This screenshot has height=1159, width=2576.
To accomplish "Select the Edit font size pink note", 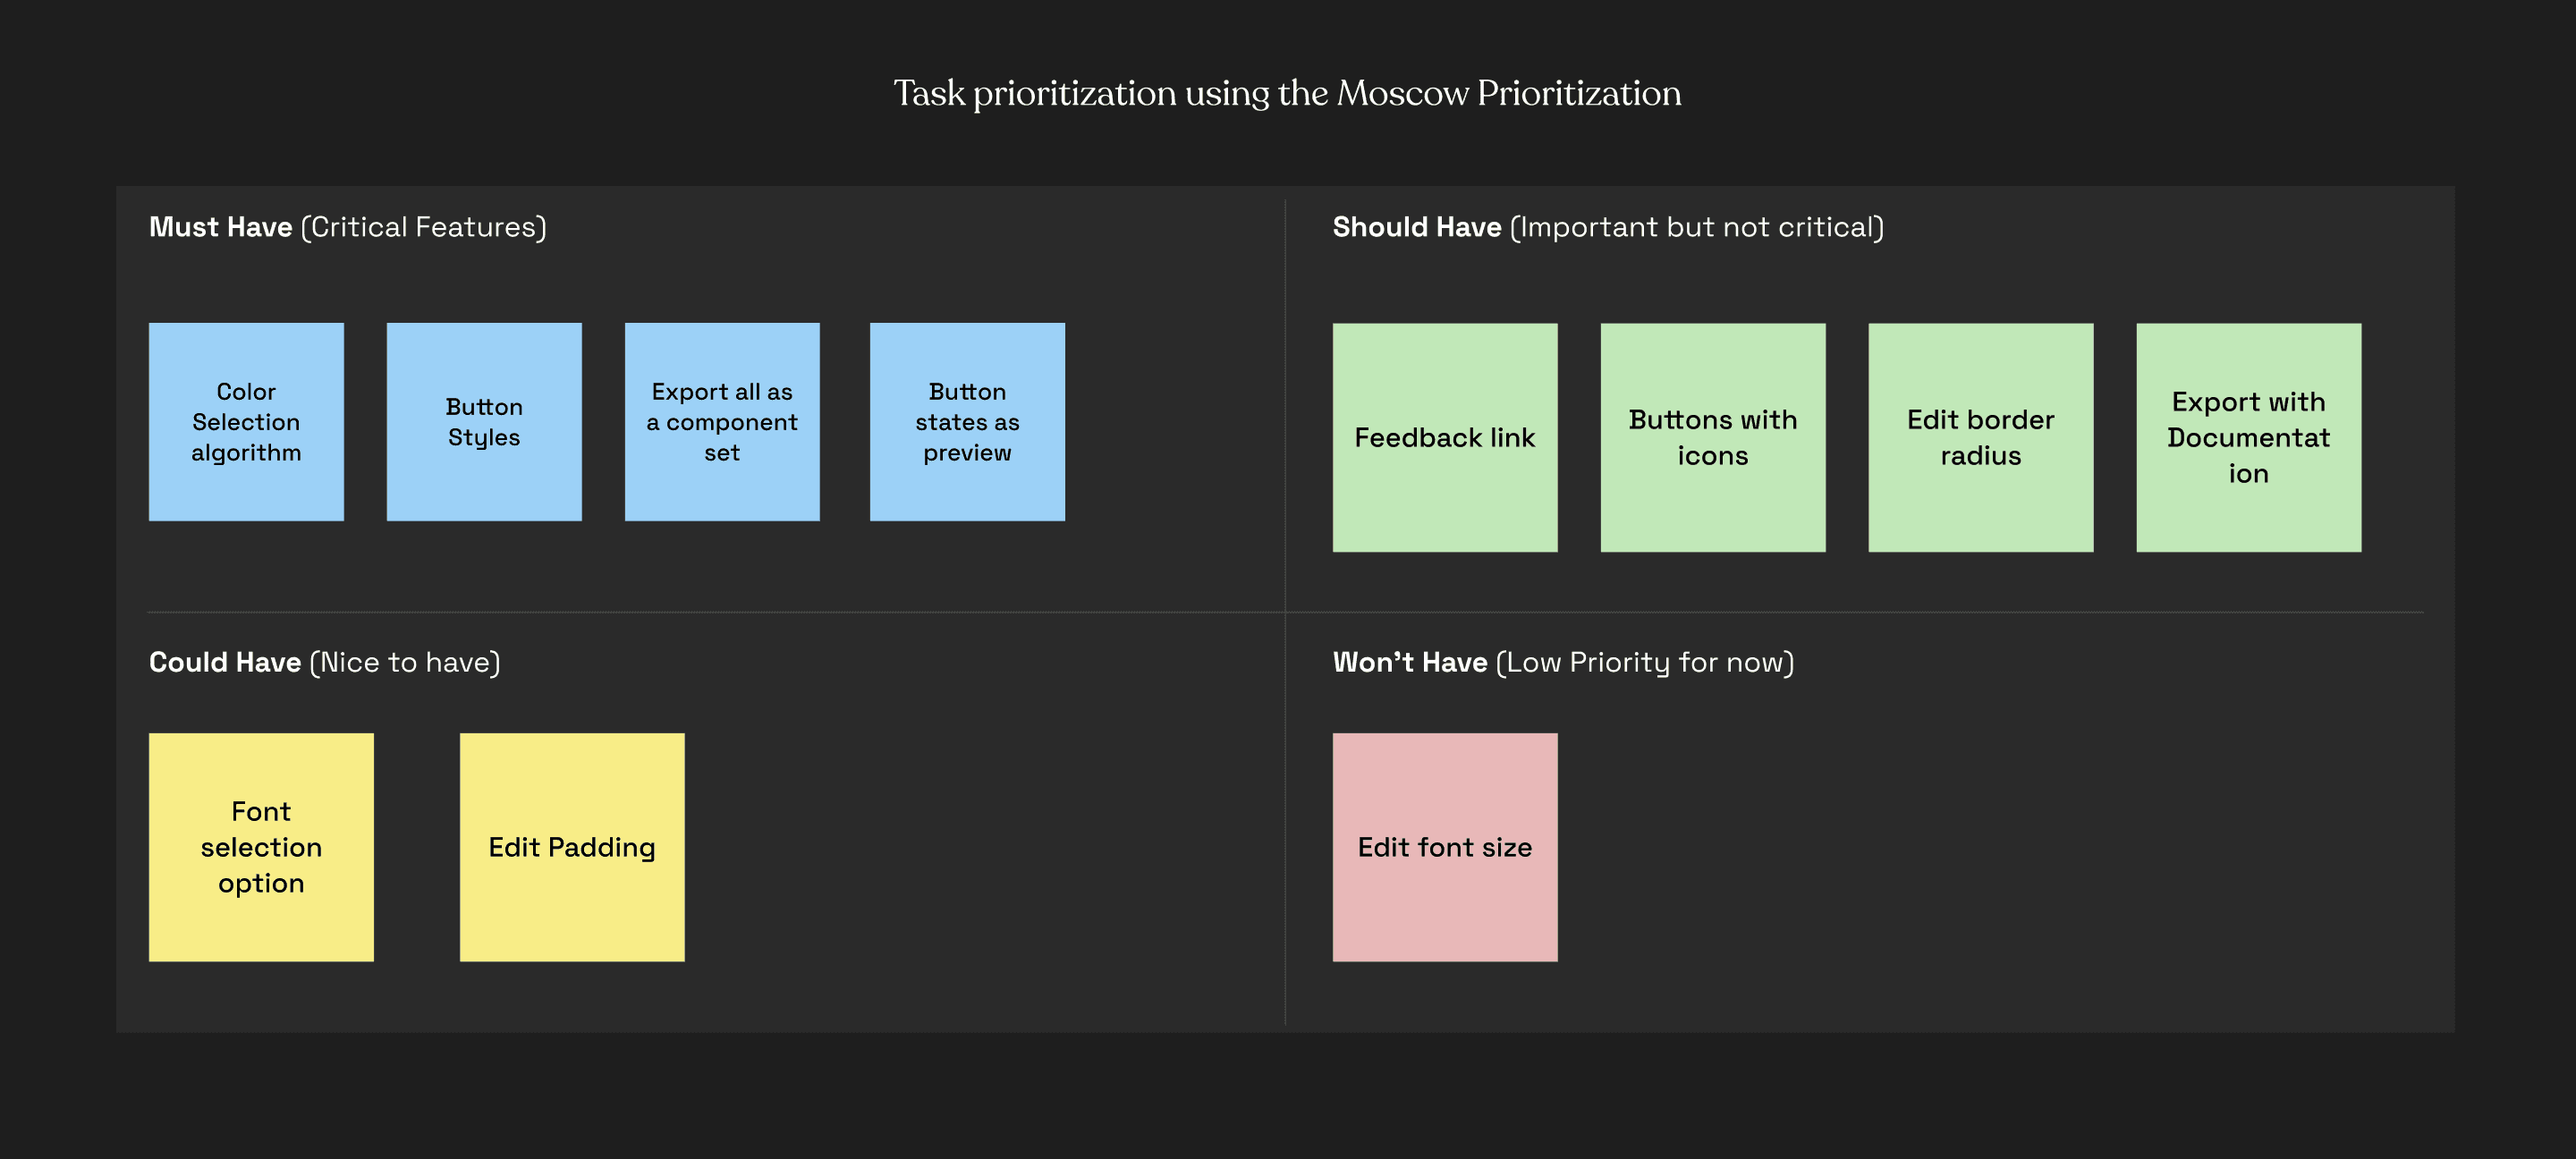I will pos(1445,847).
